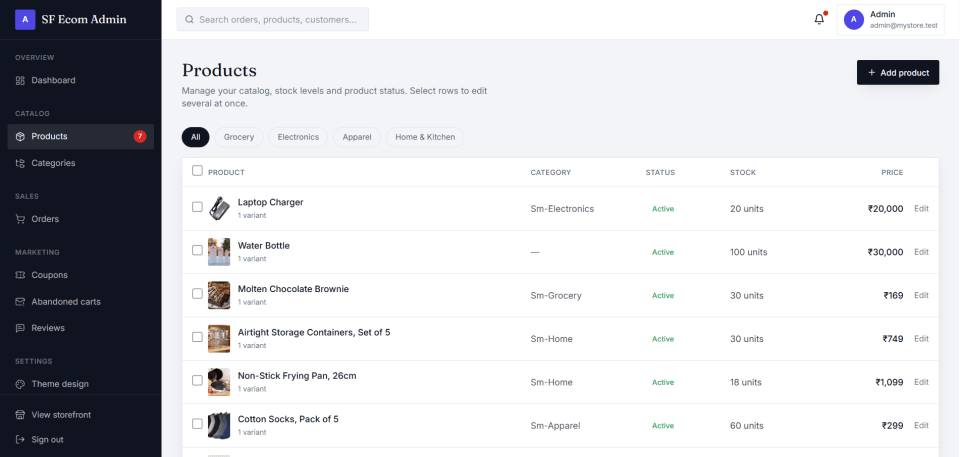Click the SF Ecom Admin logo icon
The image size is (960, 457).
pos(24,20)
